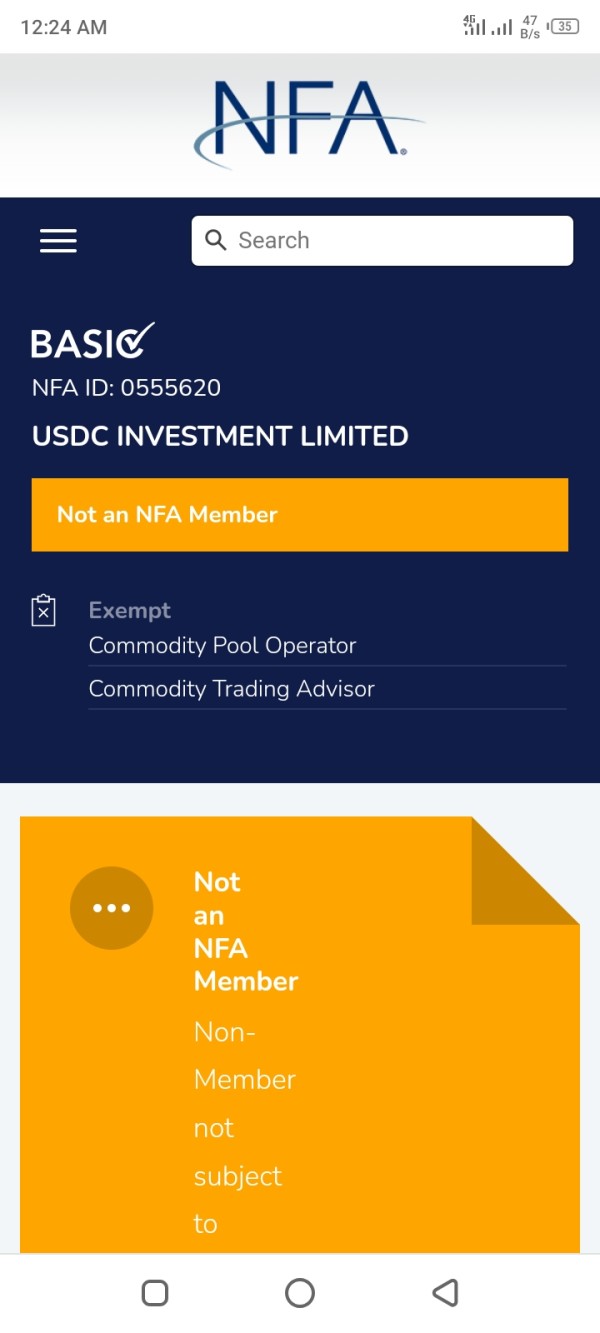
Task: Tap the NFA ID 0555620 text
Action: (126, 388)
